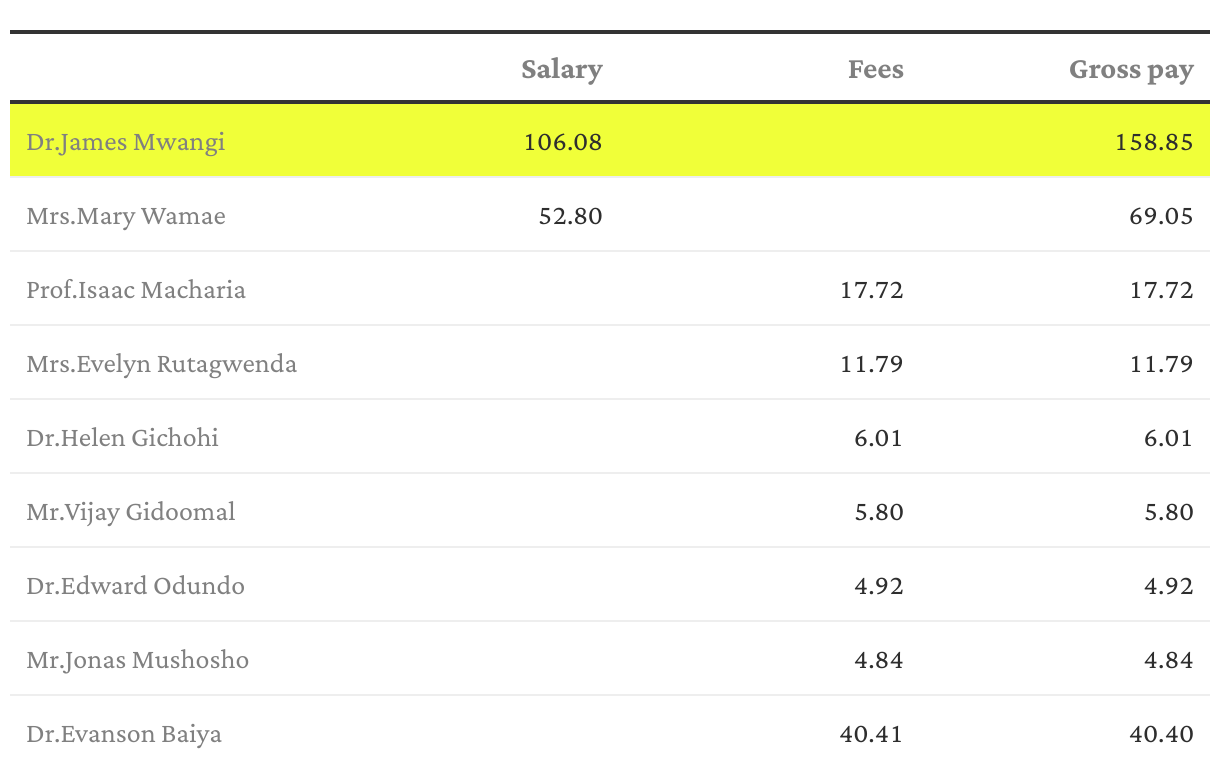Click Mary Wamae's salary value 52.80

(570, 216)
